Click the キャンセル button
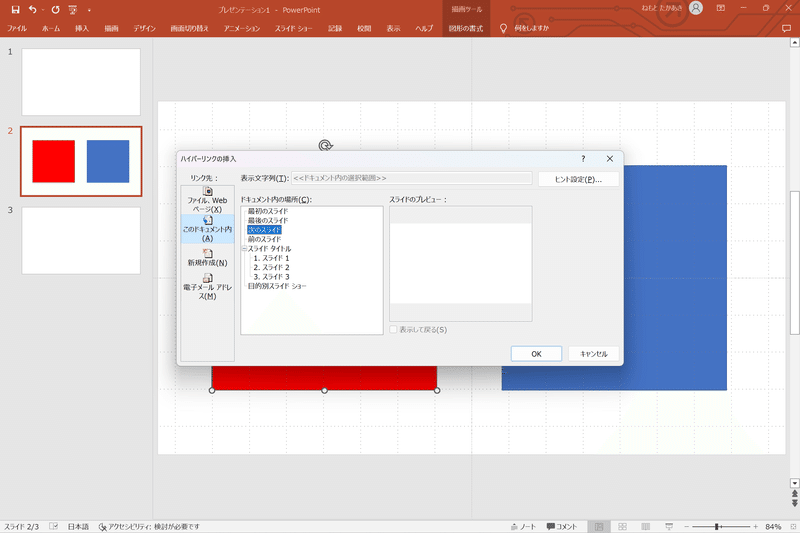Viewport: 800px width, 533px height. [x=594, y=354]
